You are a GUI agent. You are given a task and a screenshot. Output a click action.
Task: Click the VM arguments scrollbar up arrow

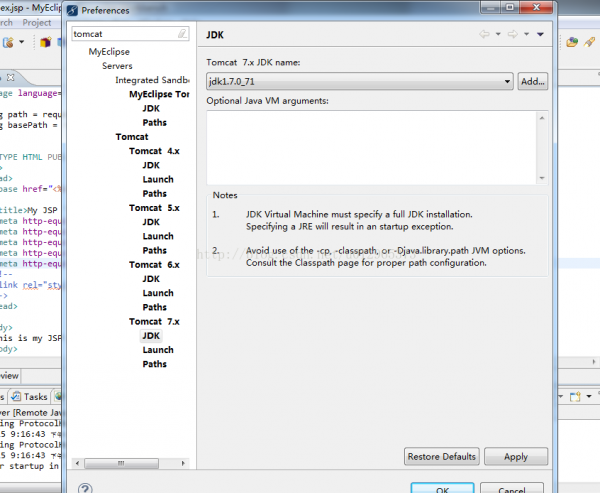point(542,118)
